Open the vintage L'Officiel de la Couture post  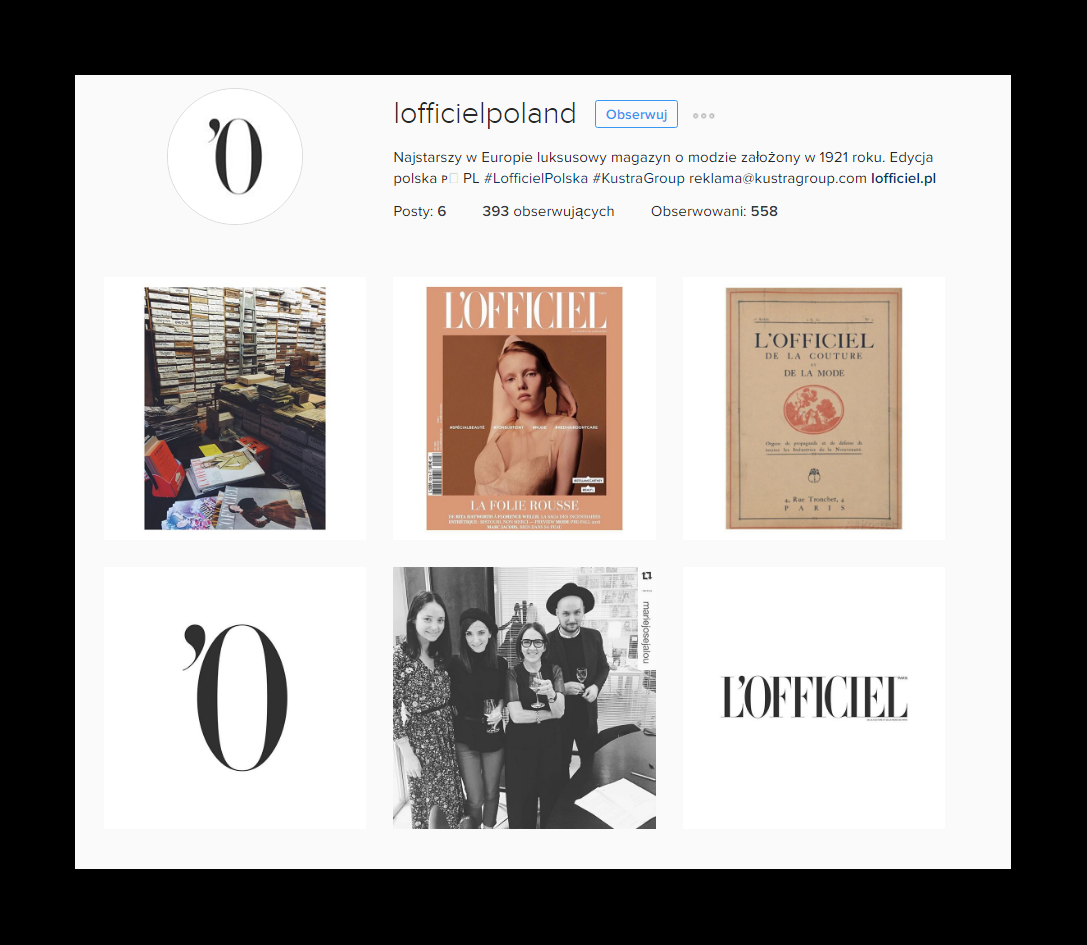click(814, 408)
